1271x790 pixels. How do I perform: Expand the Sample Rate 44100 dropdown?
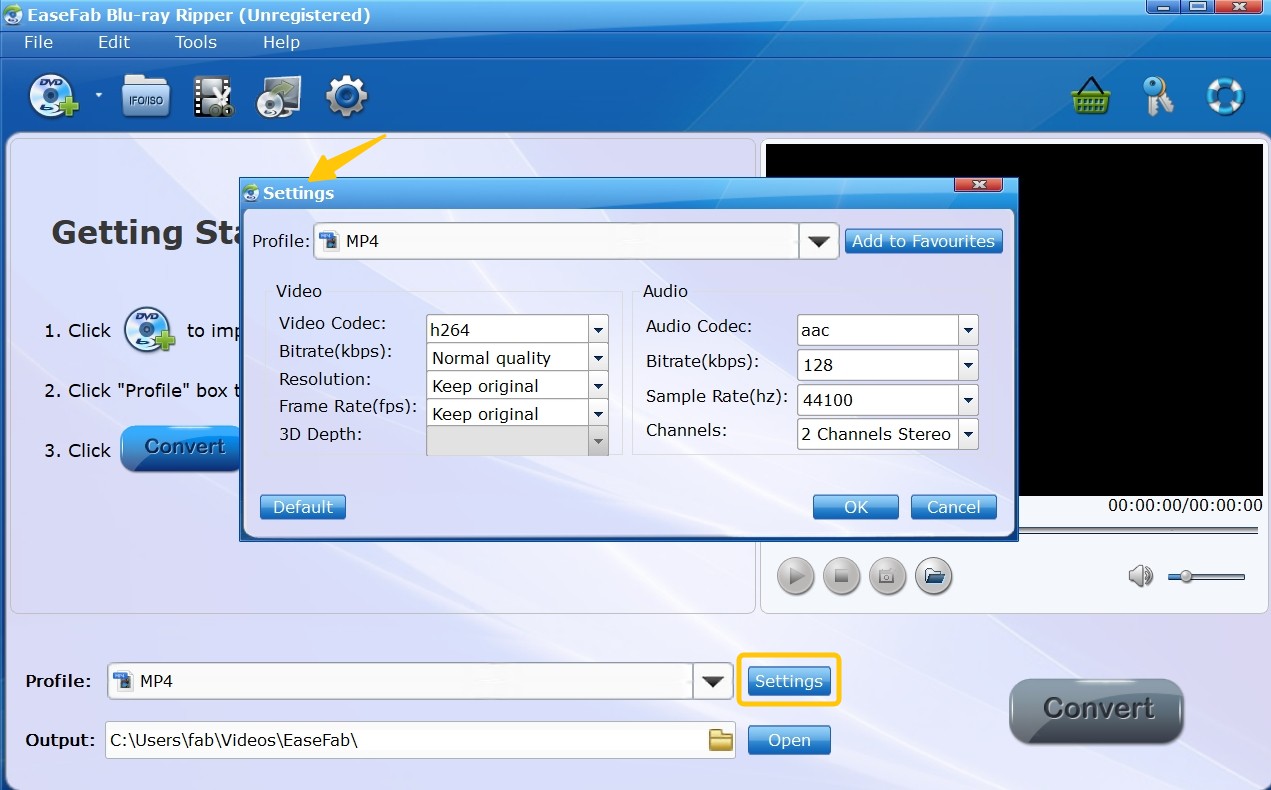[x=968, y=400]
